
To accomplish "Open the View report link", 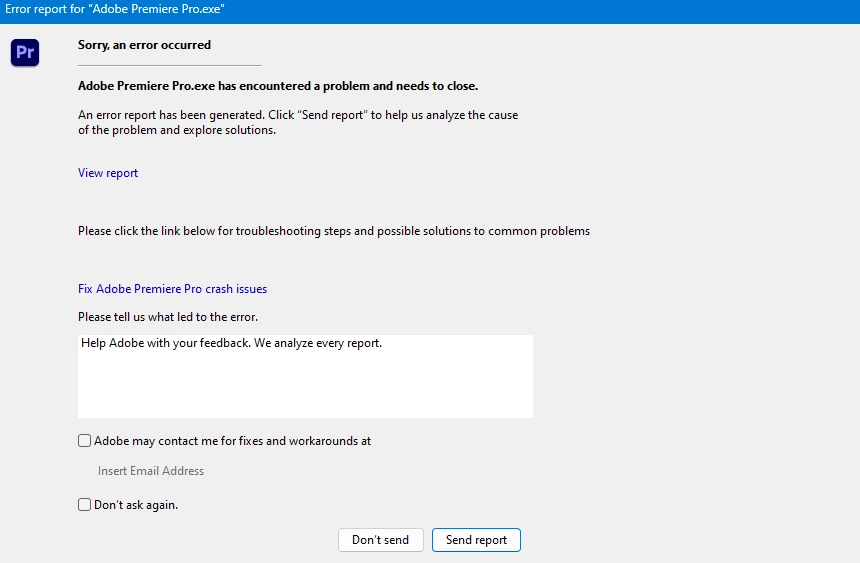I will (108, 173).
